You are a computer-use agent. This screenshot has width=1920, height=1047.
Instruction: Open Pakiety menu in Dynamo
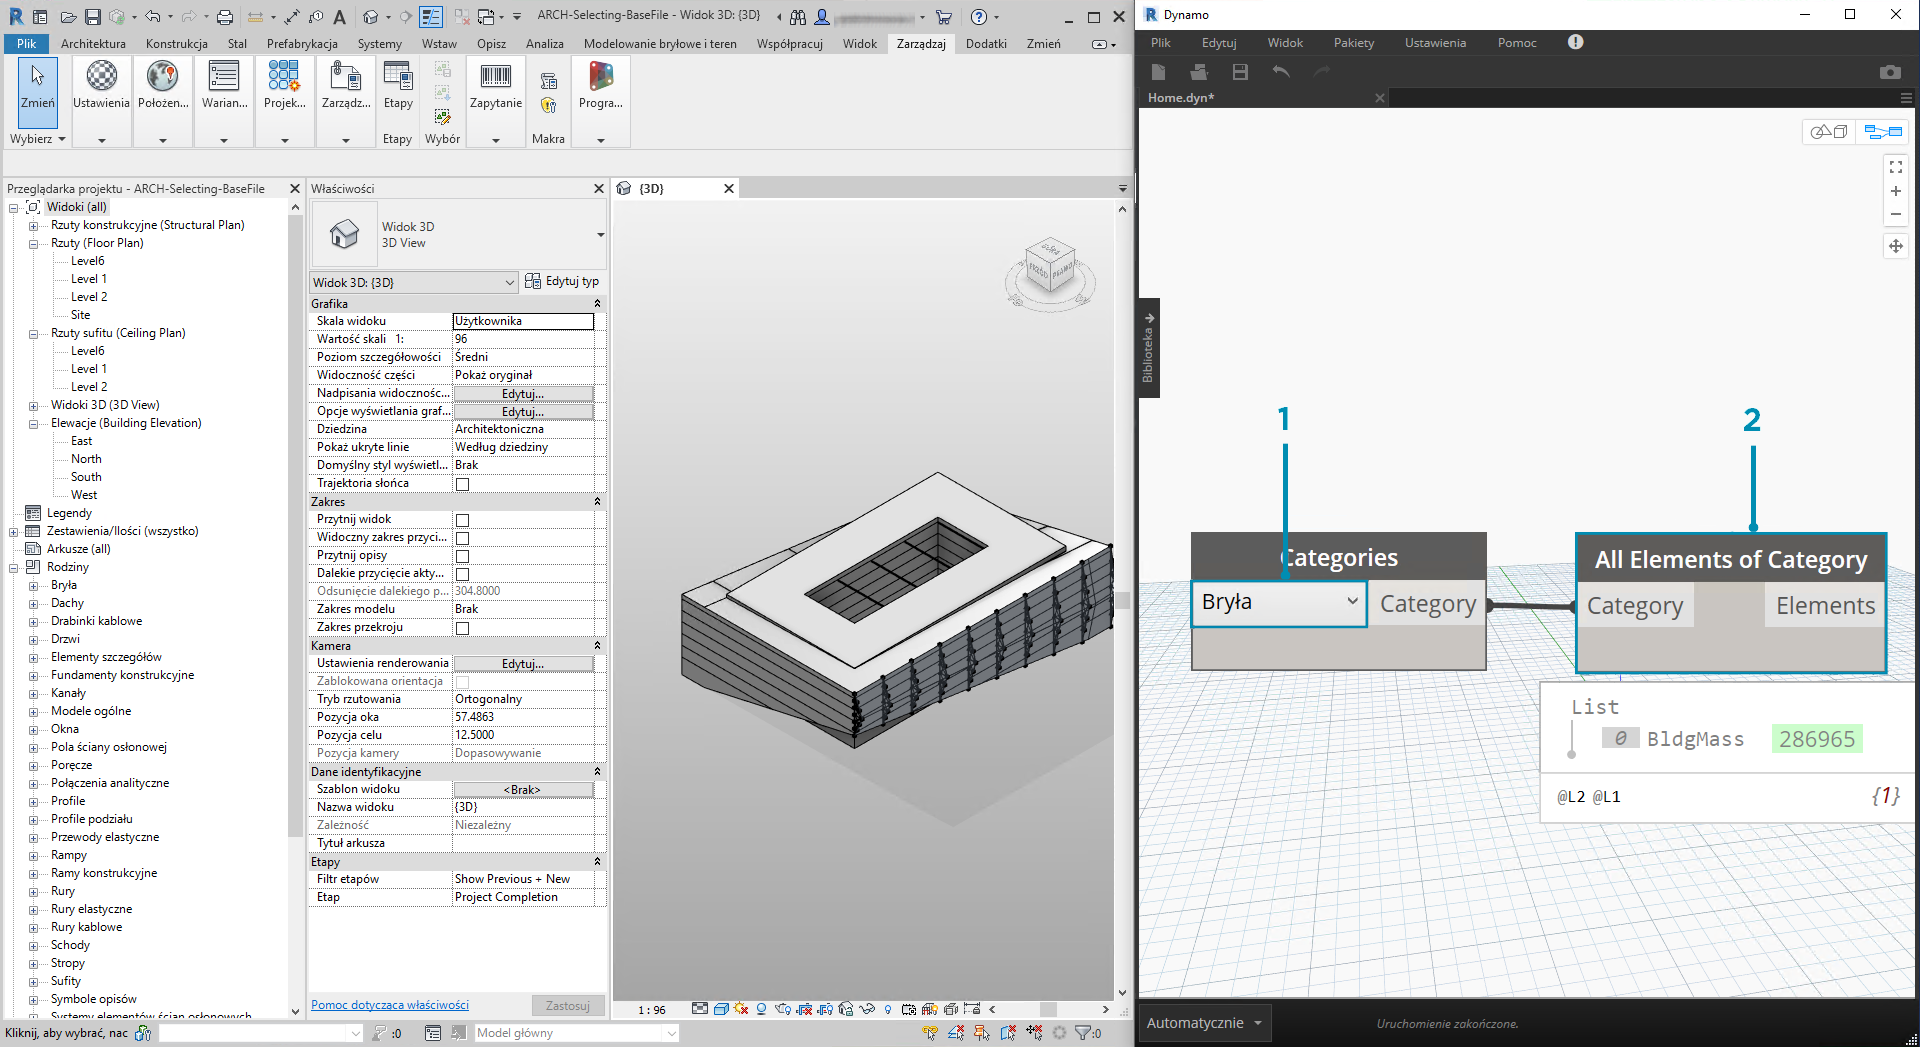[x=1353, y=43]
